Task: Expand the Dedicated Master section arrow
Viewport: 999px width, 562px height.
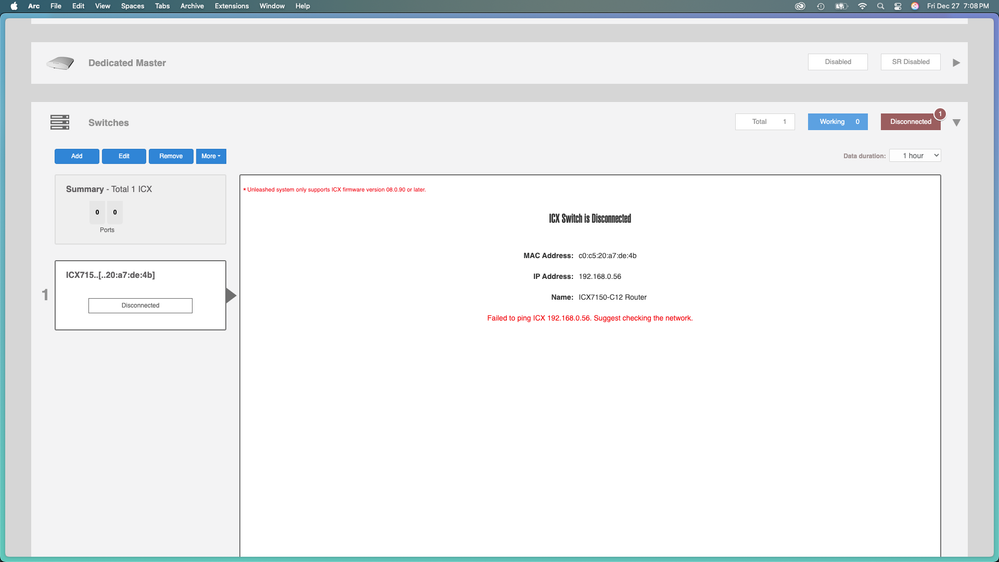Action: coord(956,63)
